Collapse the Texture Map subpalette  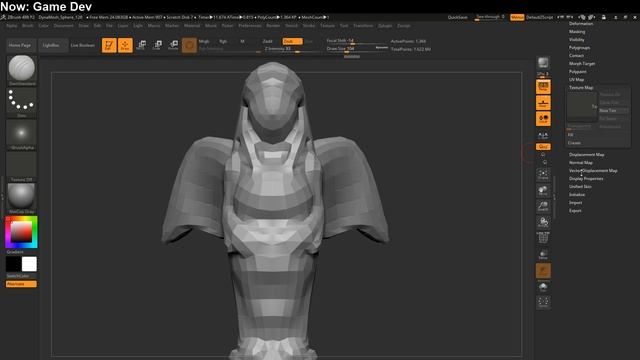(581, 87)
